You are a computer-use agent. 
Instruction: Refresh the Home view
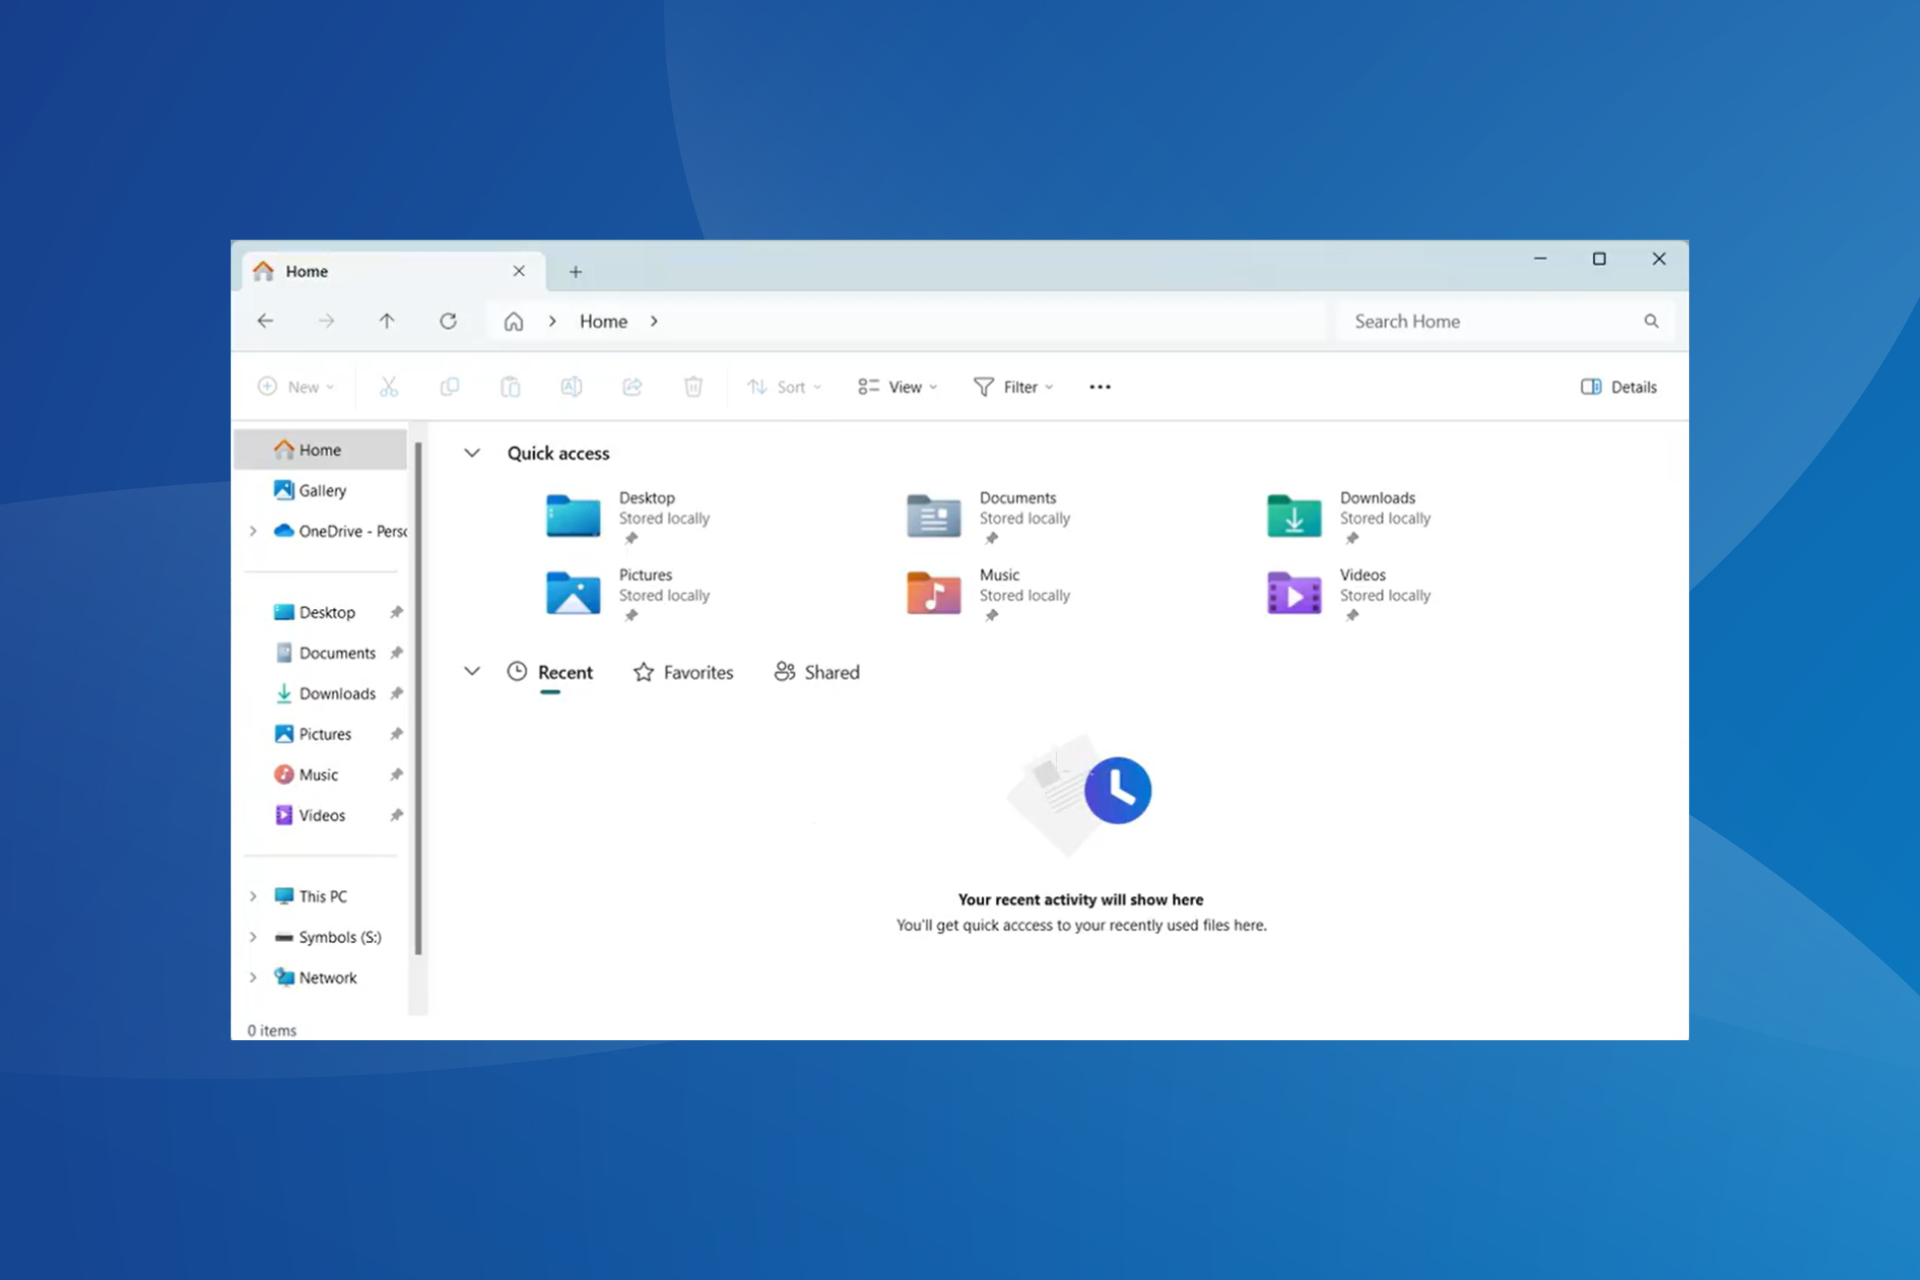(x=448, y=321)
